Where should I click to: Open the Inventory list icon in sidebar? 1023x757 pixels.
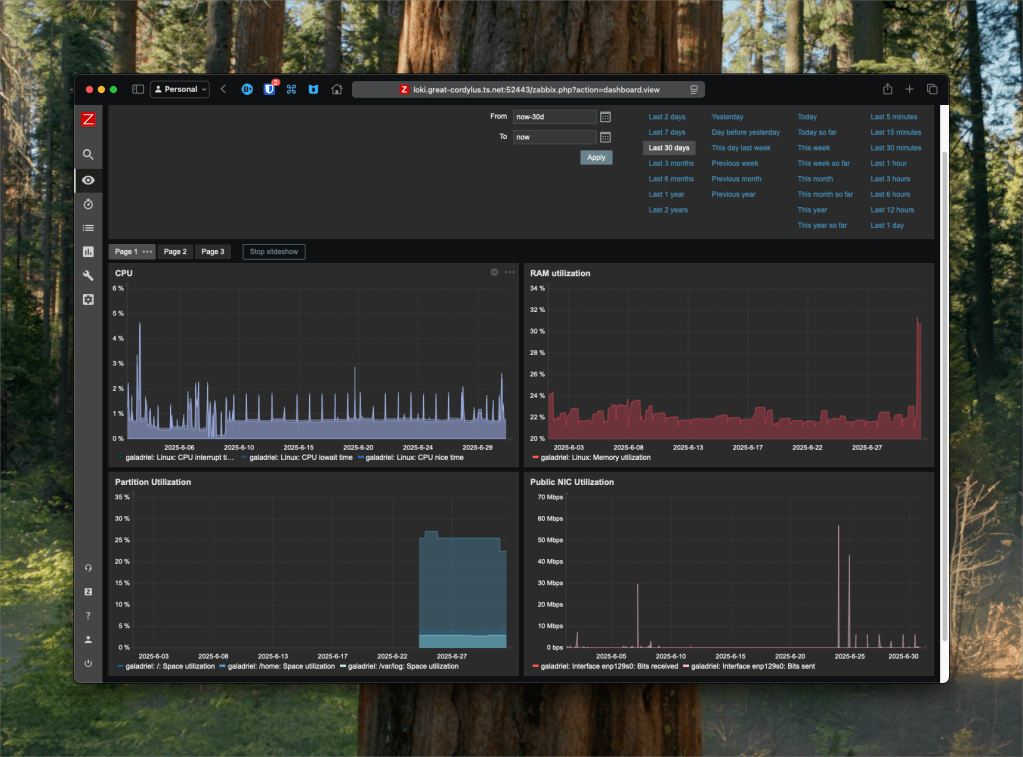[x=88, y=228]
